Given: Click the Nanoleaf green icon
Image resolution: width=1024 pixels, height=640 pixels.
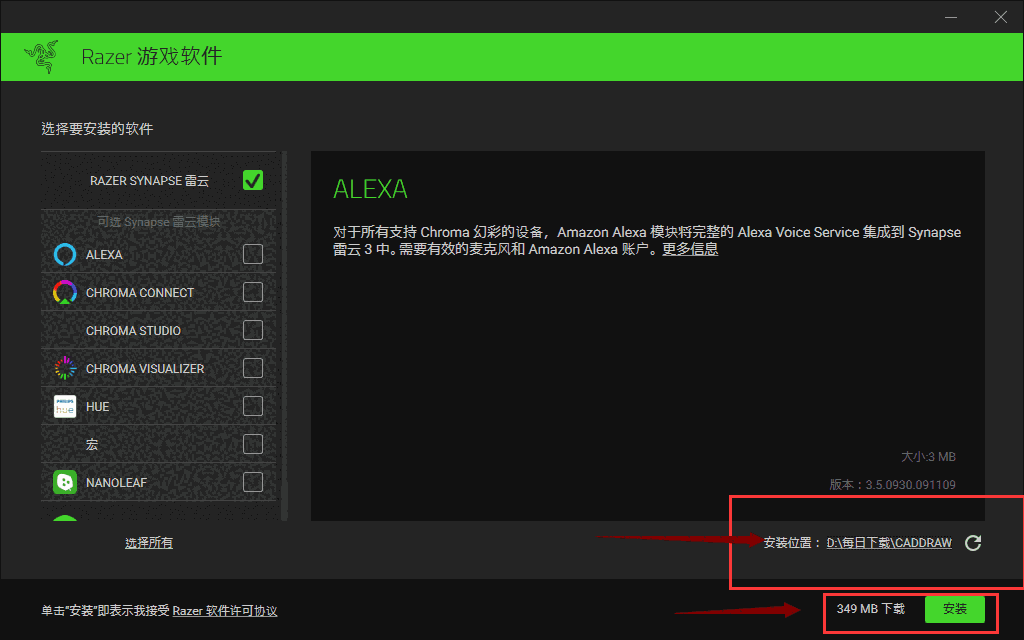Looking at the screenshot, I should (65, 483).
